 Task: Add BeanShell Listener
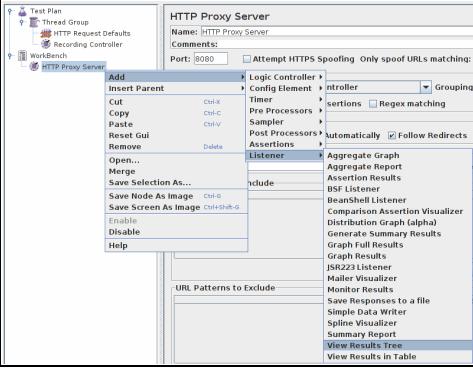[398, 200]
